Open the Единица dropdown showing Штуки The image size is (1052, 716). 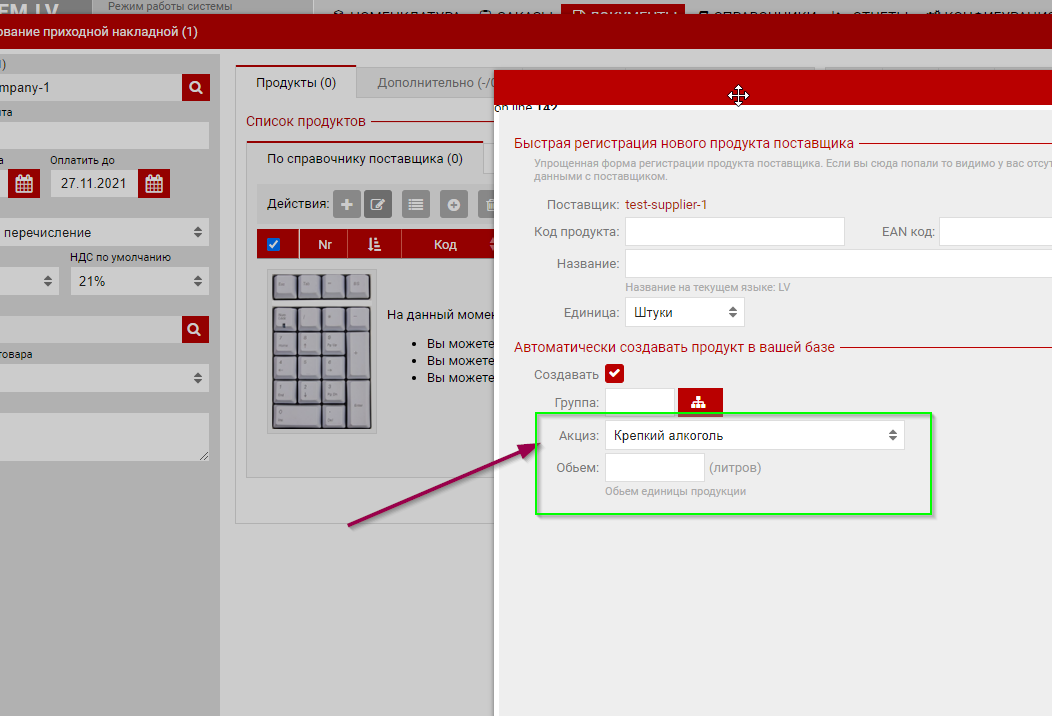[684, 312]
